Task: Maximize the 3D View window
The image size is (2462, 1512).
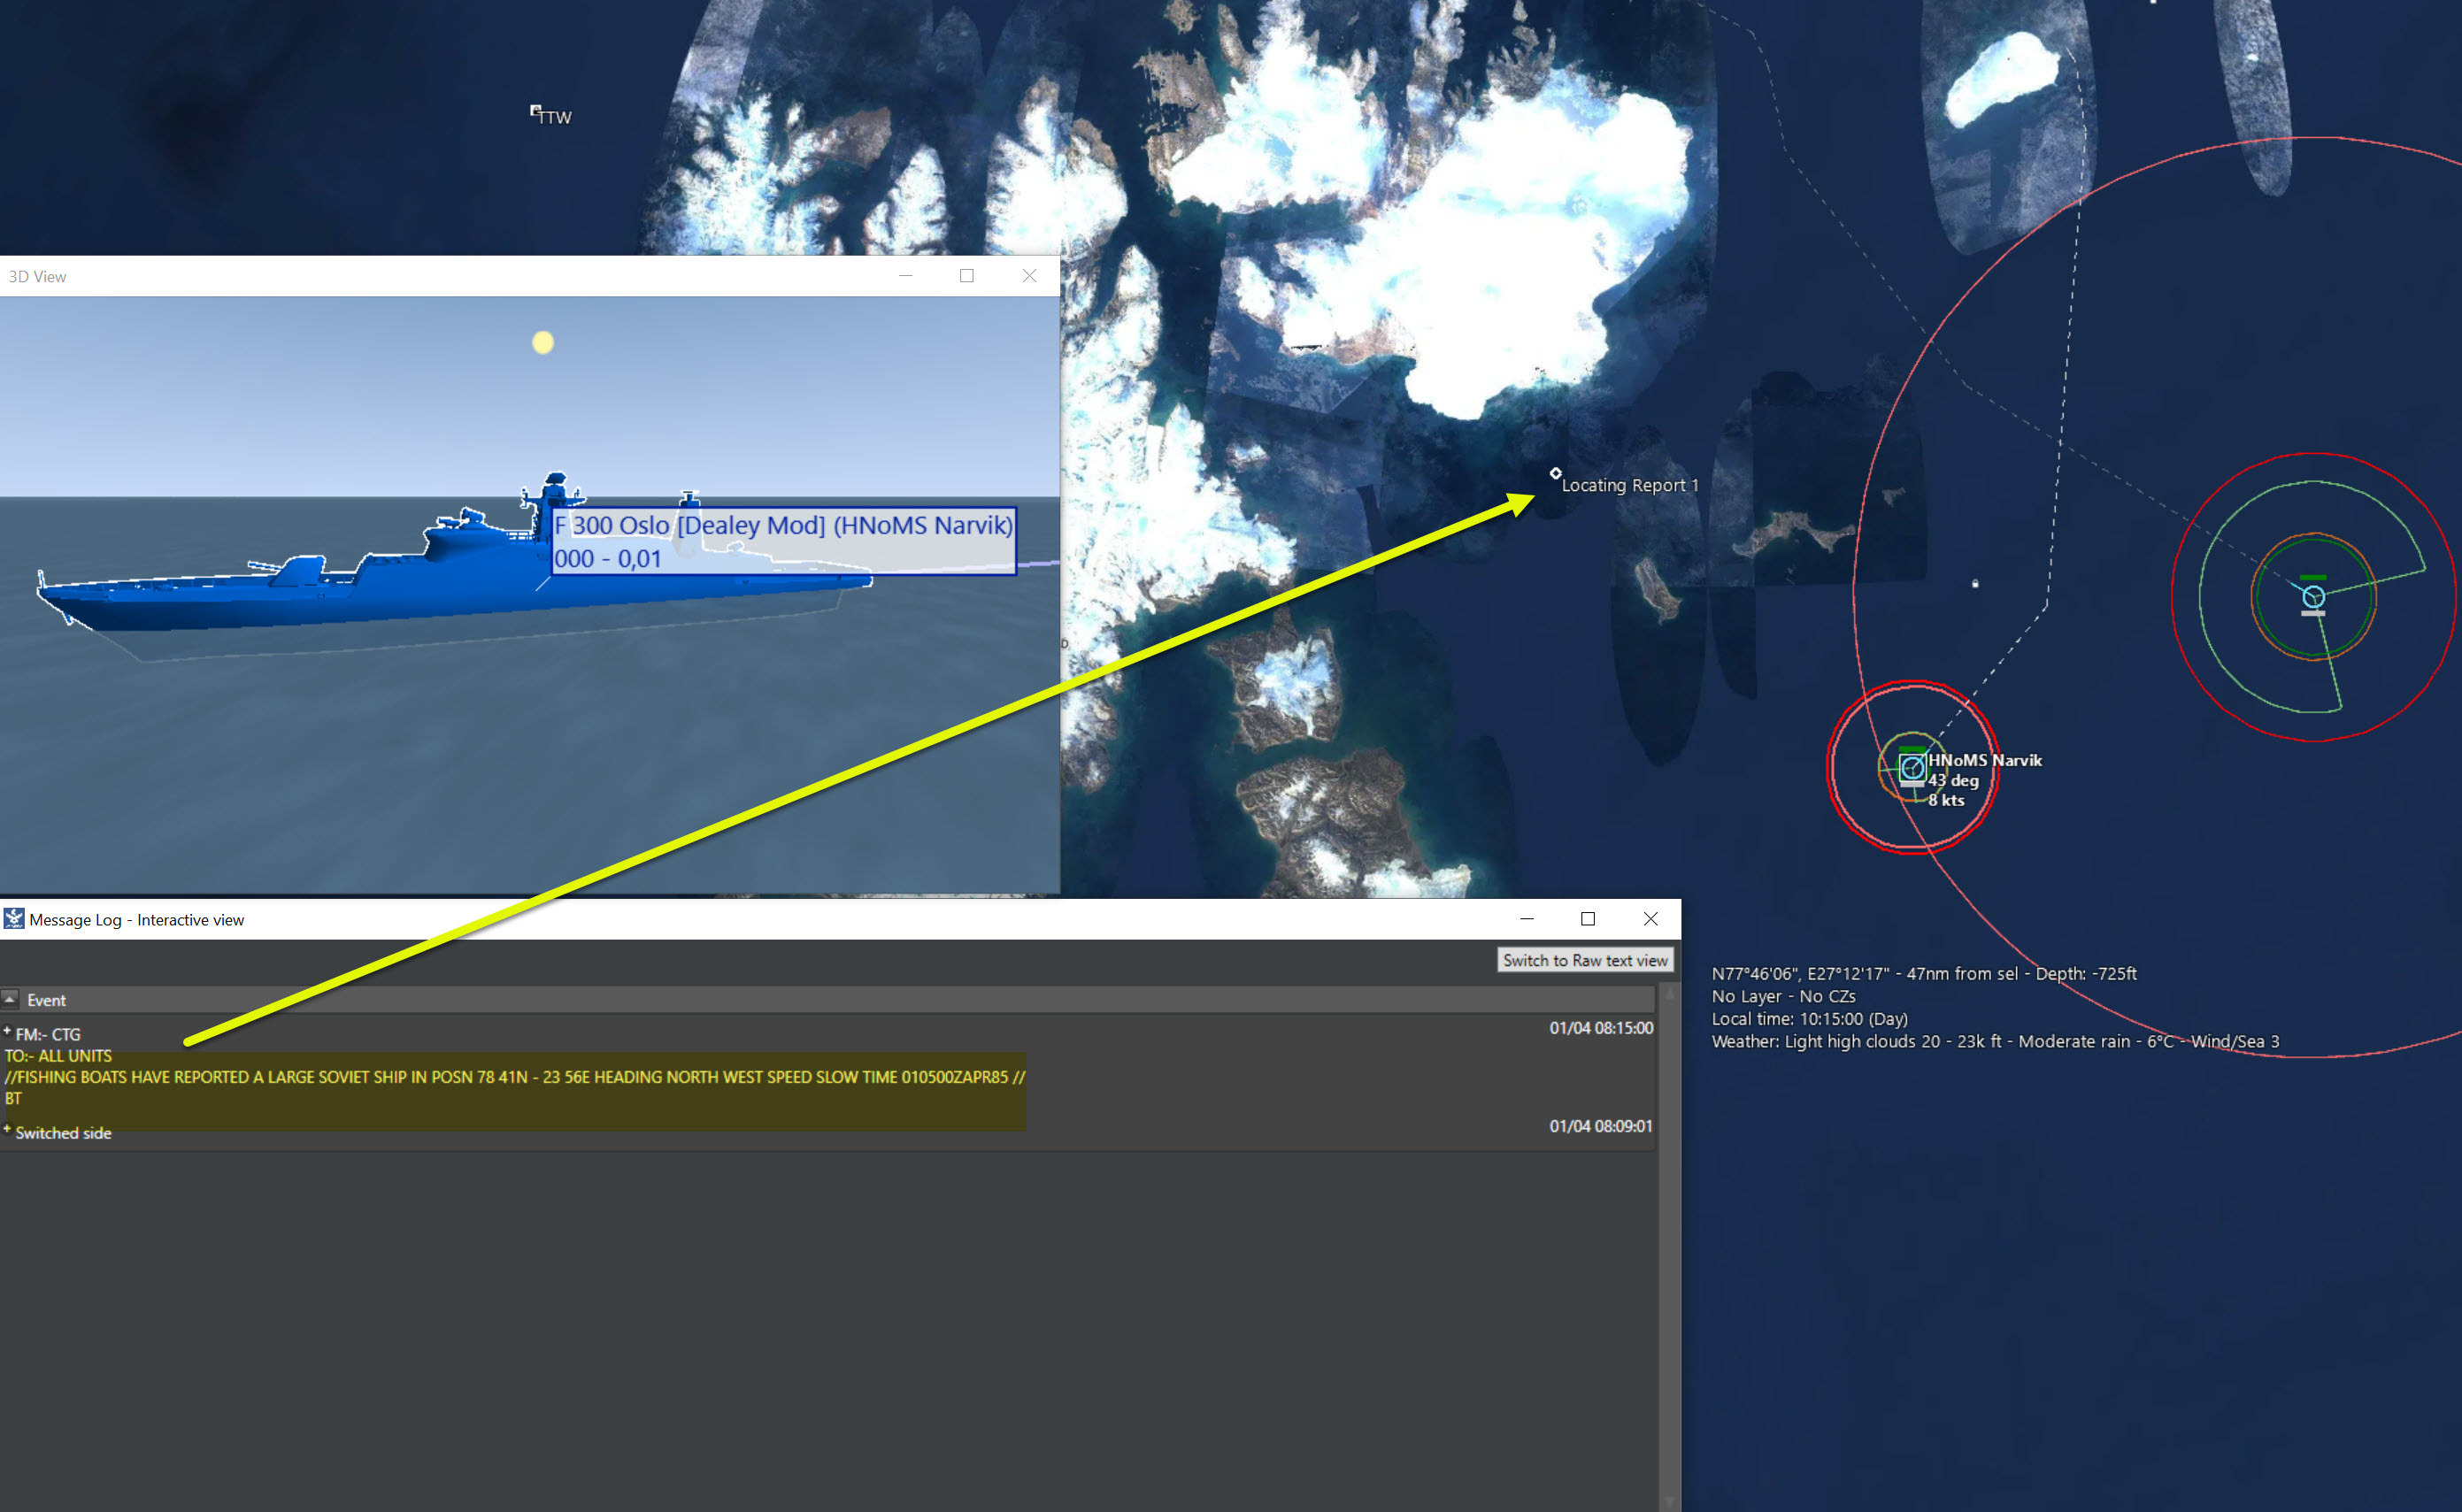Action: click(966, 276)
